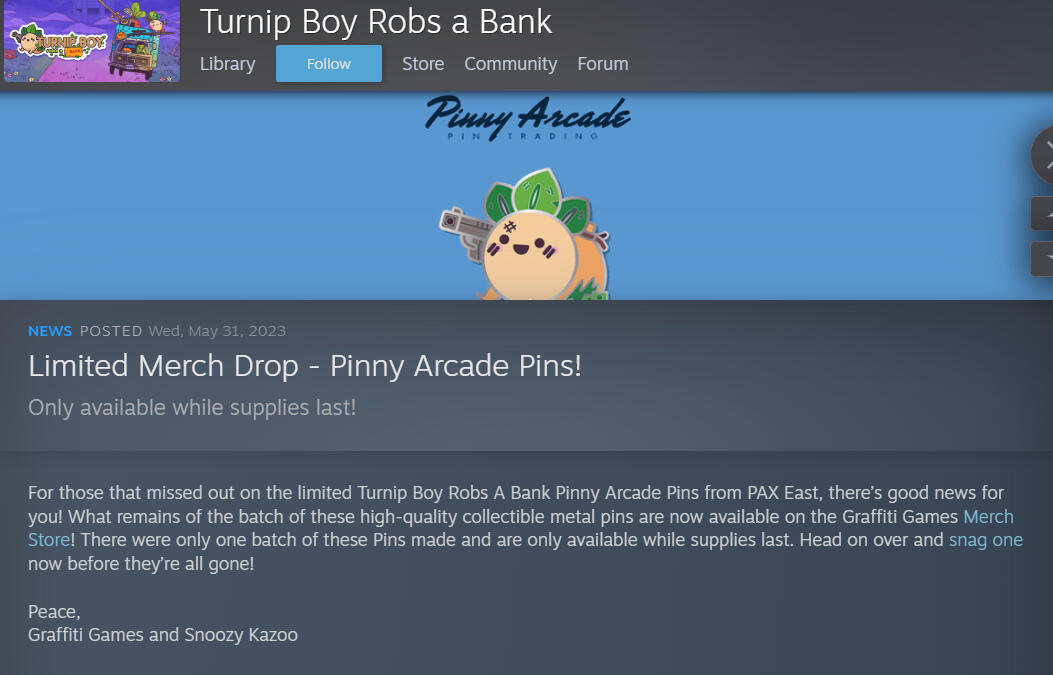This screenshot has width=1053, height=675.
Task: Go to the Community hub
Action: [x=510, y=64]
